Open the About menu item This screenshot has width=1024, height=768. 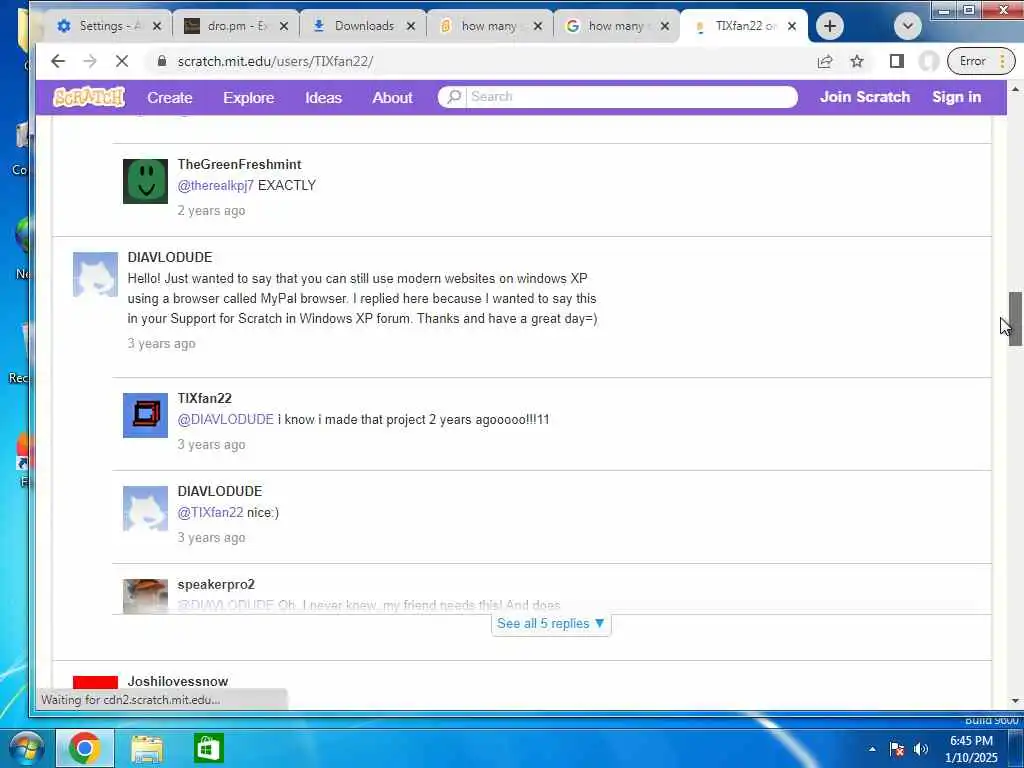pyautogui.click(x=392, y=97)
